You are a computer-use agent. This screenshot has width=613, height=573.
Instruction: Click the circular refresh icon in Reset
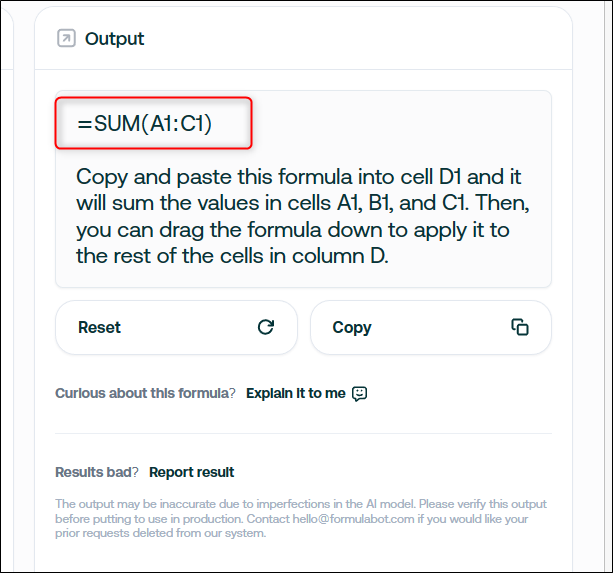[x=266, y=327]
